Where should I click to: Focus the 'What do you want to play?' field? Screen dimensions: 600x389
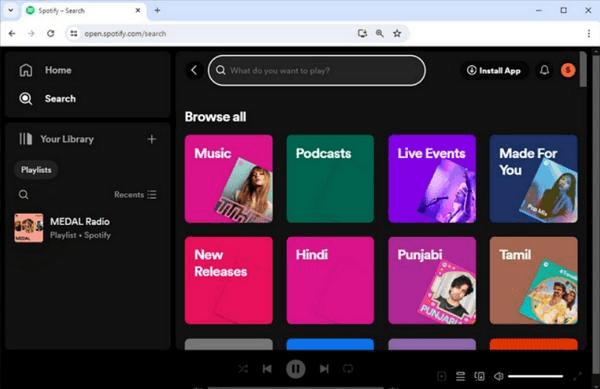(317, 70)
